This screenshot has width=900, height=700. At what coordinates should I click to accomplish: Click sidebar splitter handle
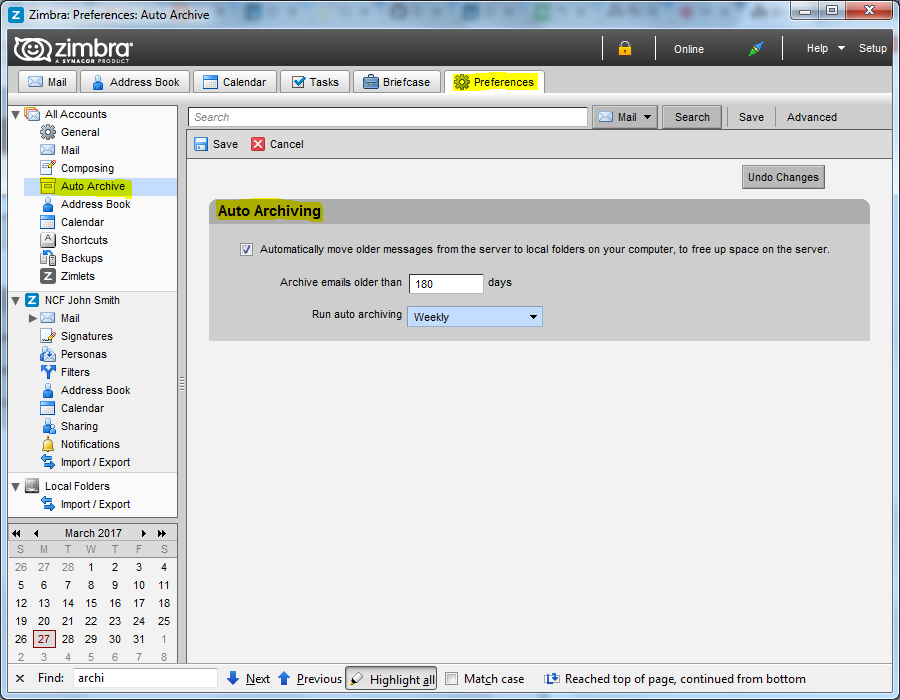(182, 384)
